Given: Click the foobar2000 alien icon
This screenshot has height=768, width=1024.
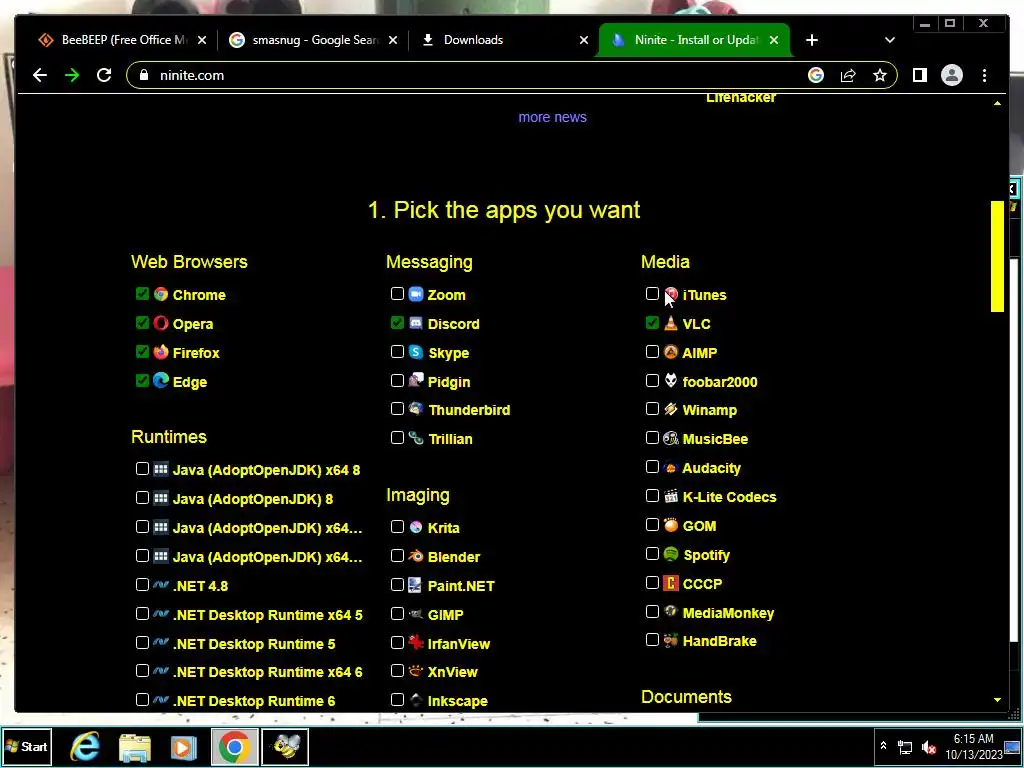Looking at the screenshot, I should tap(671, 381).
